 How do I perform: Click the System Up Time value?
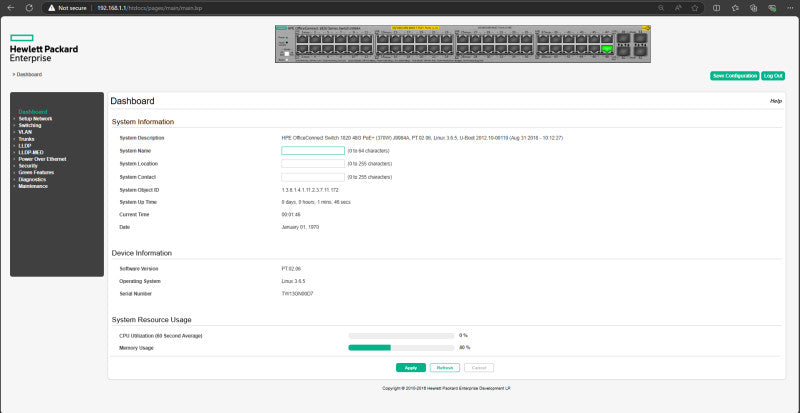[316, 202]
